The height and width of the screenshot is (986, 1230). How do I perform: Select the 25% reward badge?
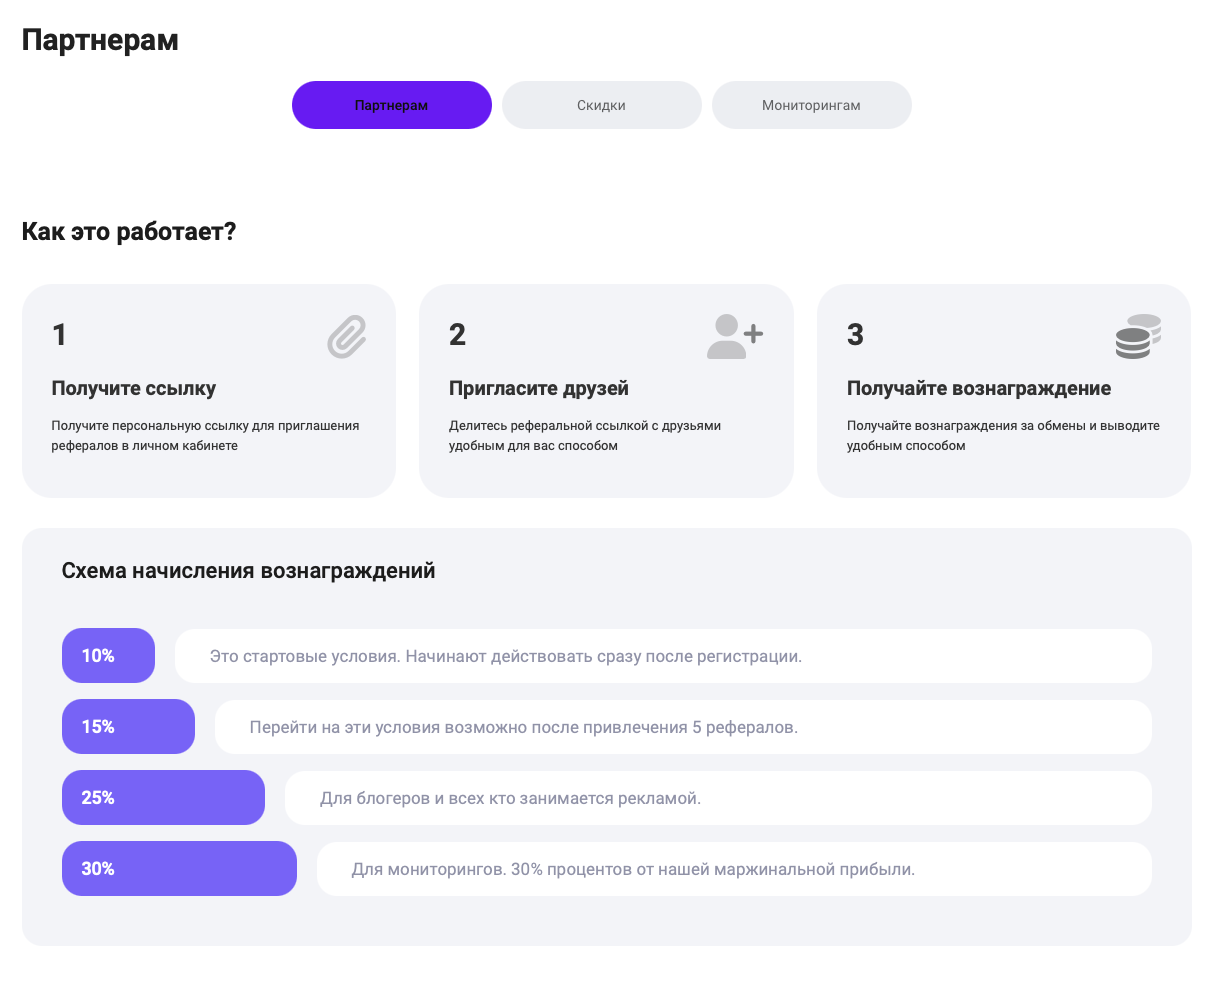point(163,797)
